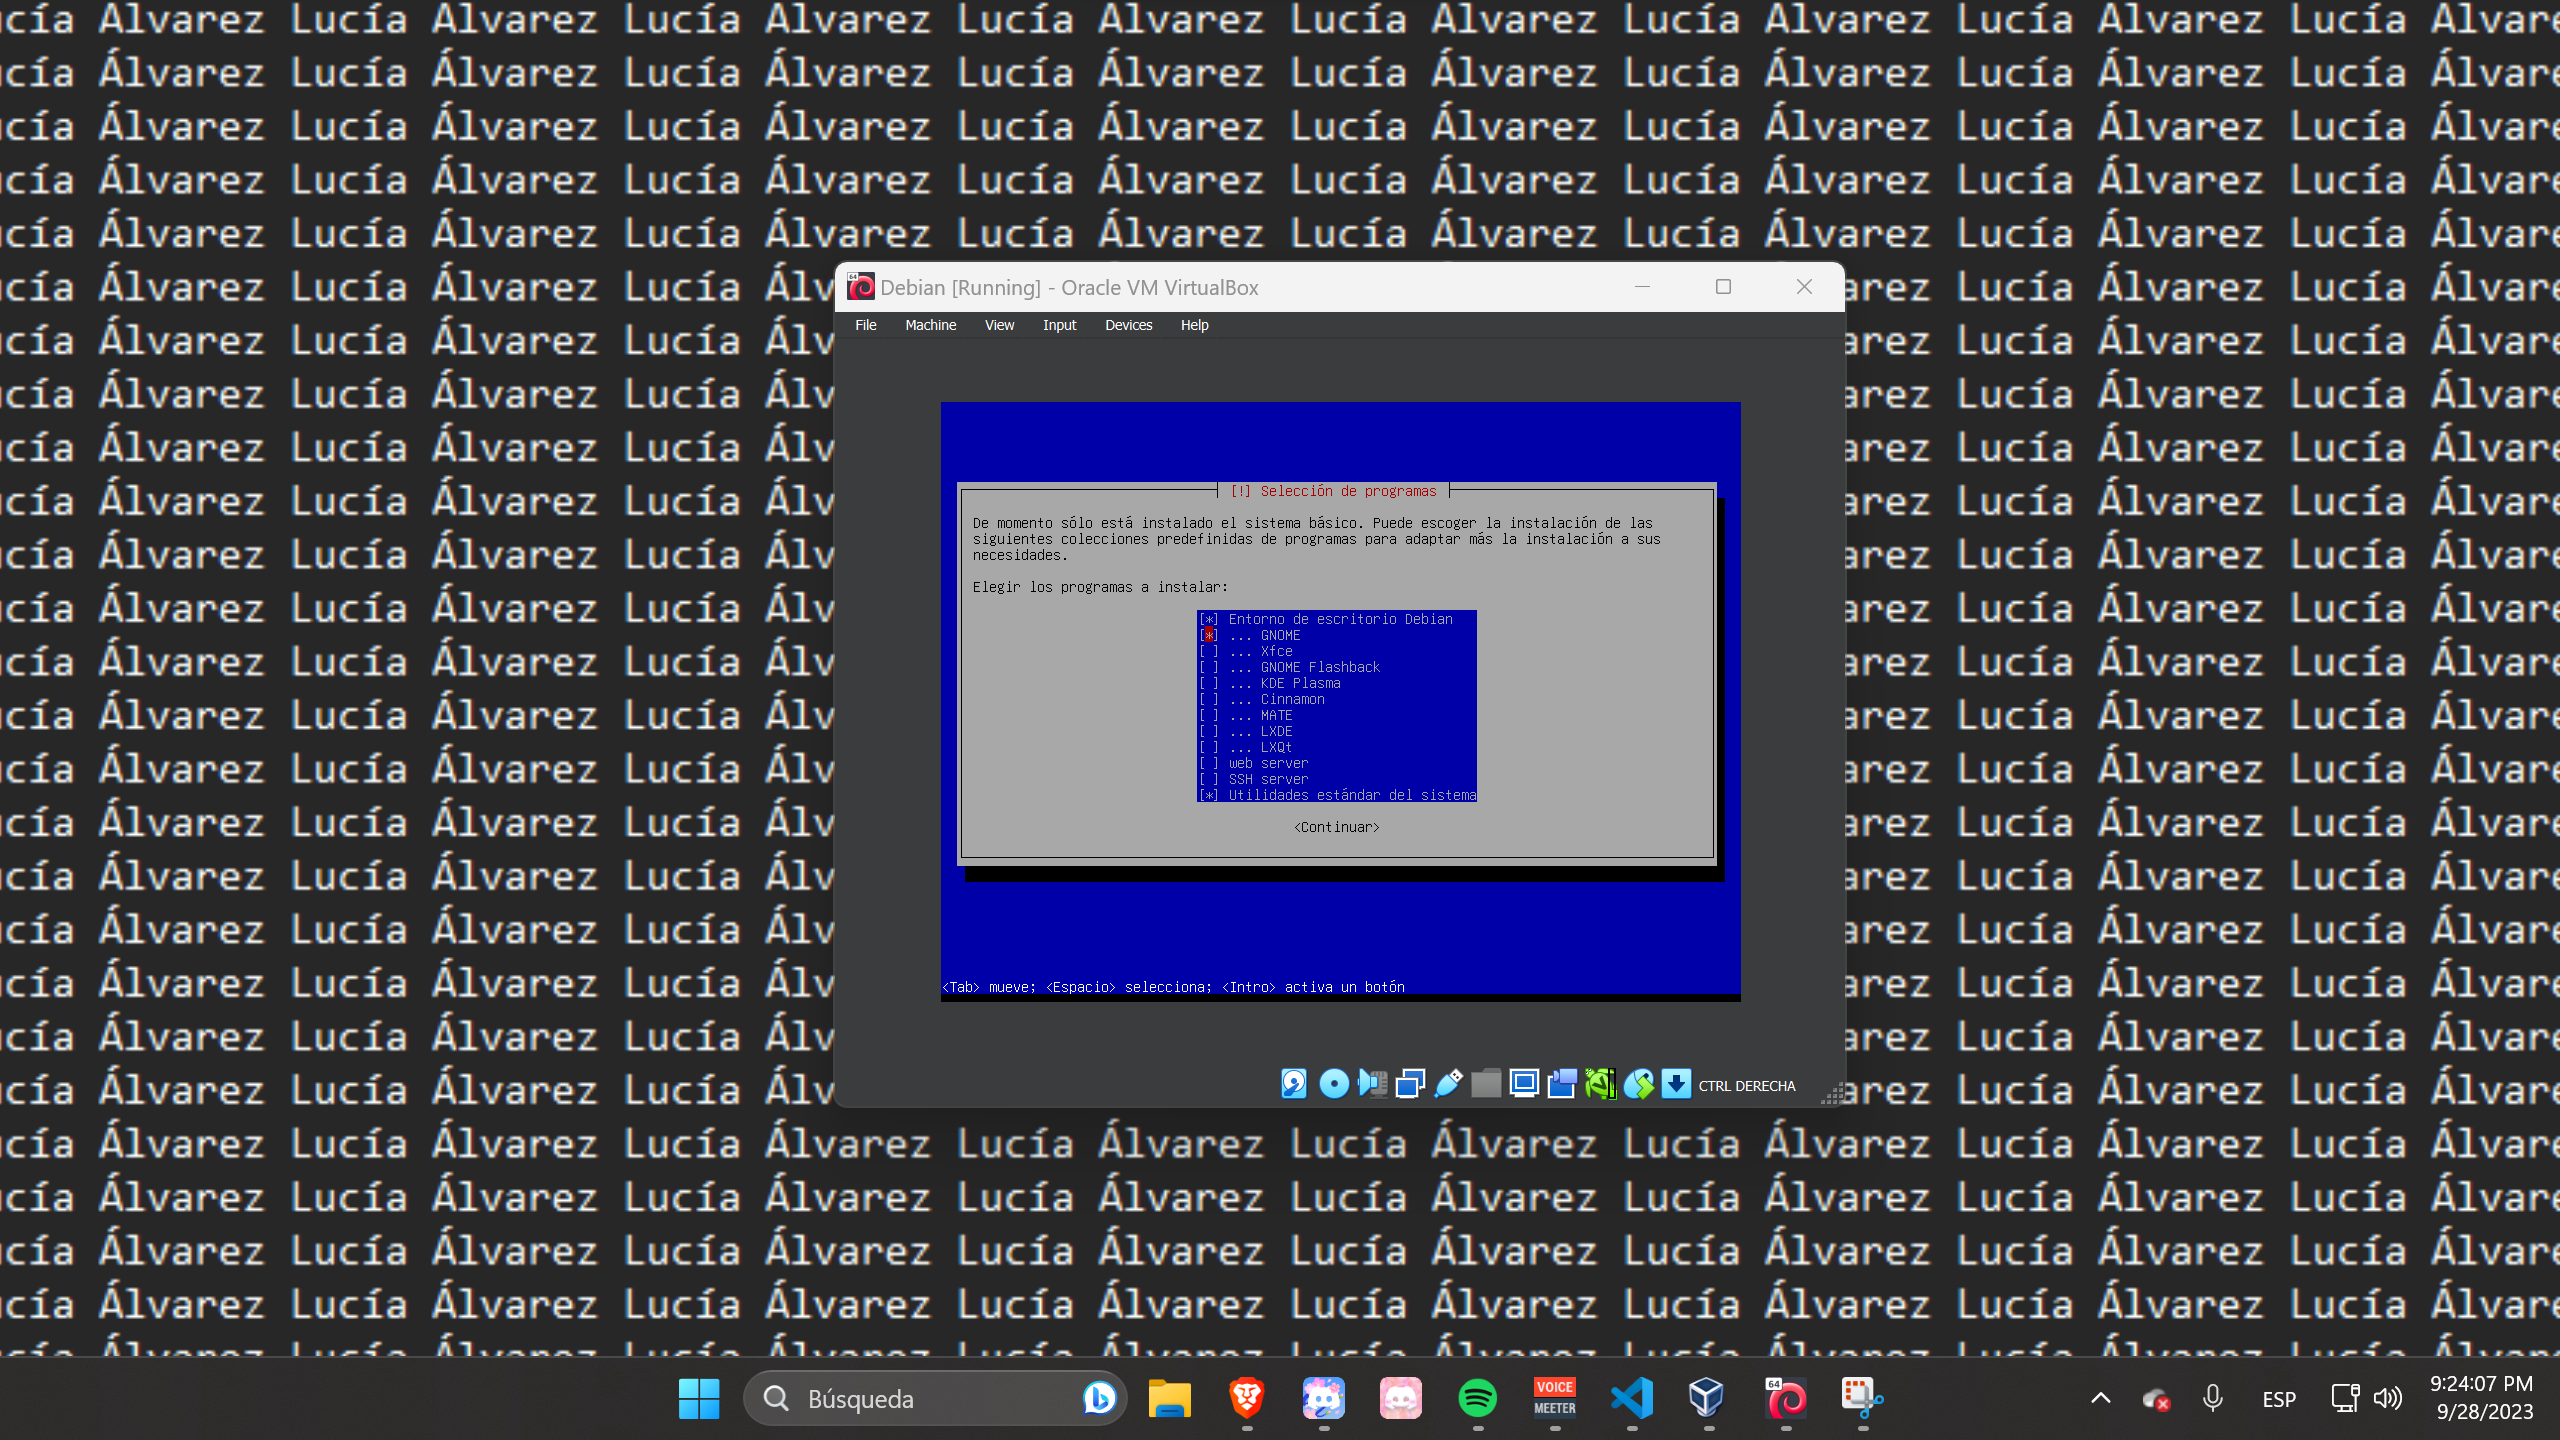Click the CTRL DERECHA host key label
The height and width of the screenshot is (1440, 2560).
click(x=1746, y=1086)
